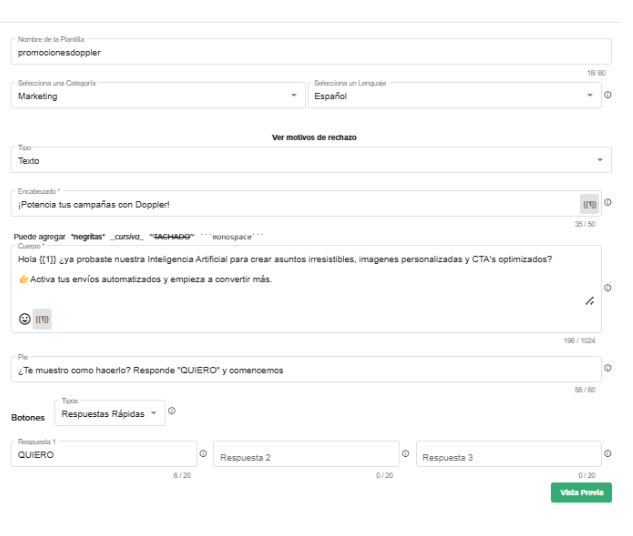This screenshot has height=536, width=633.
Task: Expand the Tipo Texto dropdown
Action: coord(312,160)
